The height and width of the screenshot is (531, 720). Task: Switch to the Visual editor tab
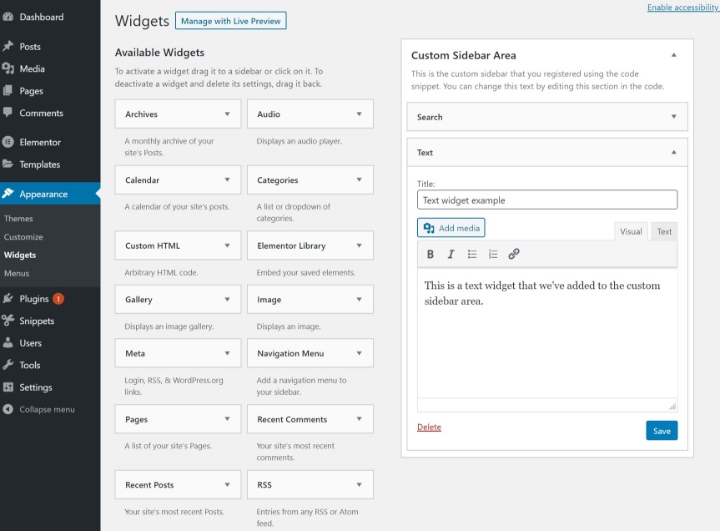[x=631, y=232]
